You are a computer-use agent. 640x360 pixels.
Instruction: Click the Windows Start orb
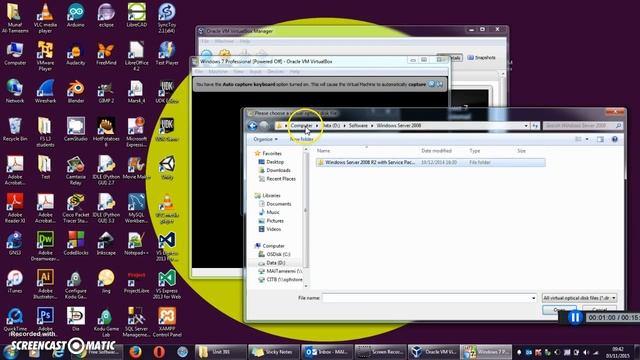(x=9, y=352)
